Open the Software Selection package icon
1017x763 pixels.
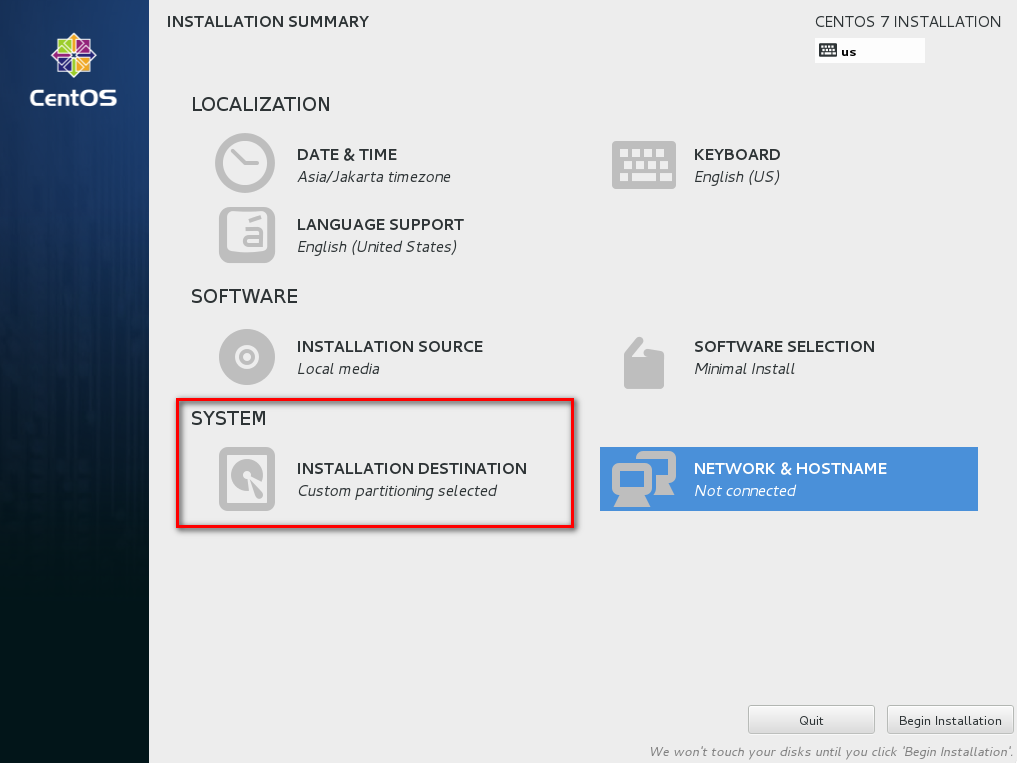tap(643, 363)
